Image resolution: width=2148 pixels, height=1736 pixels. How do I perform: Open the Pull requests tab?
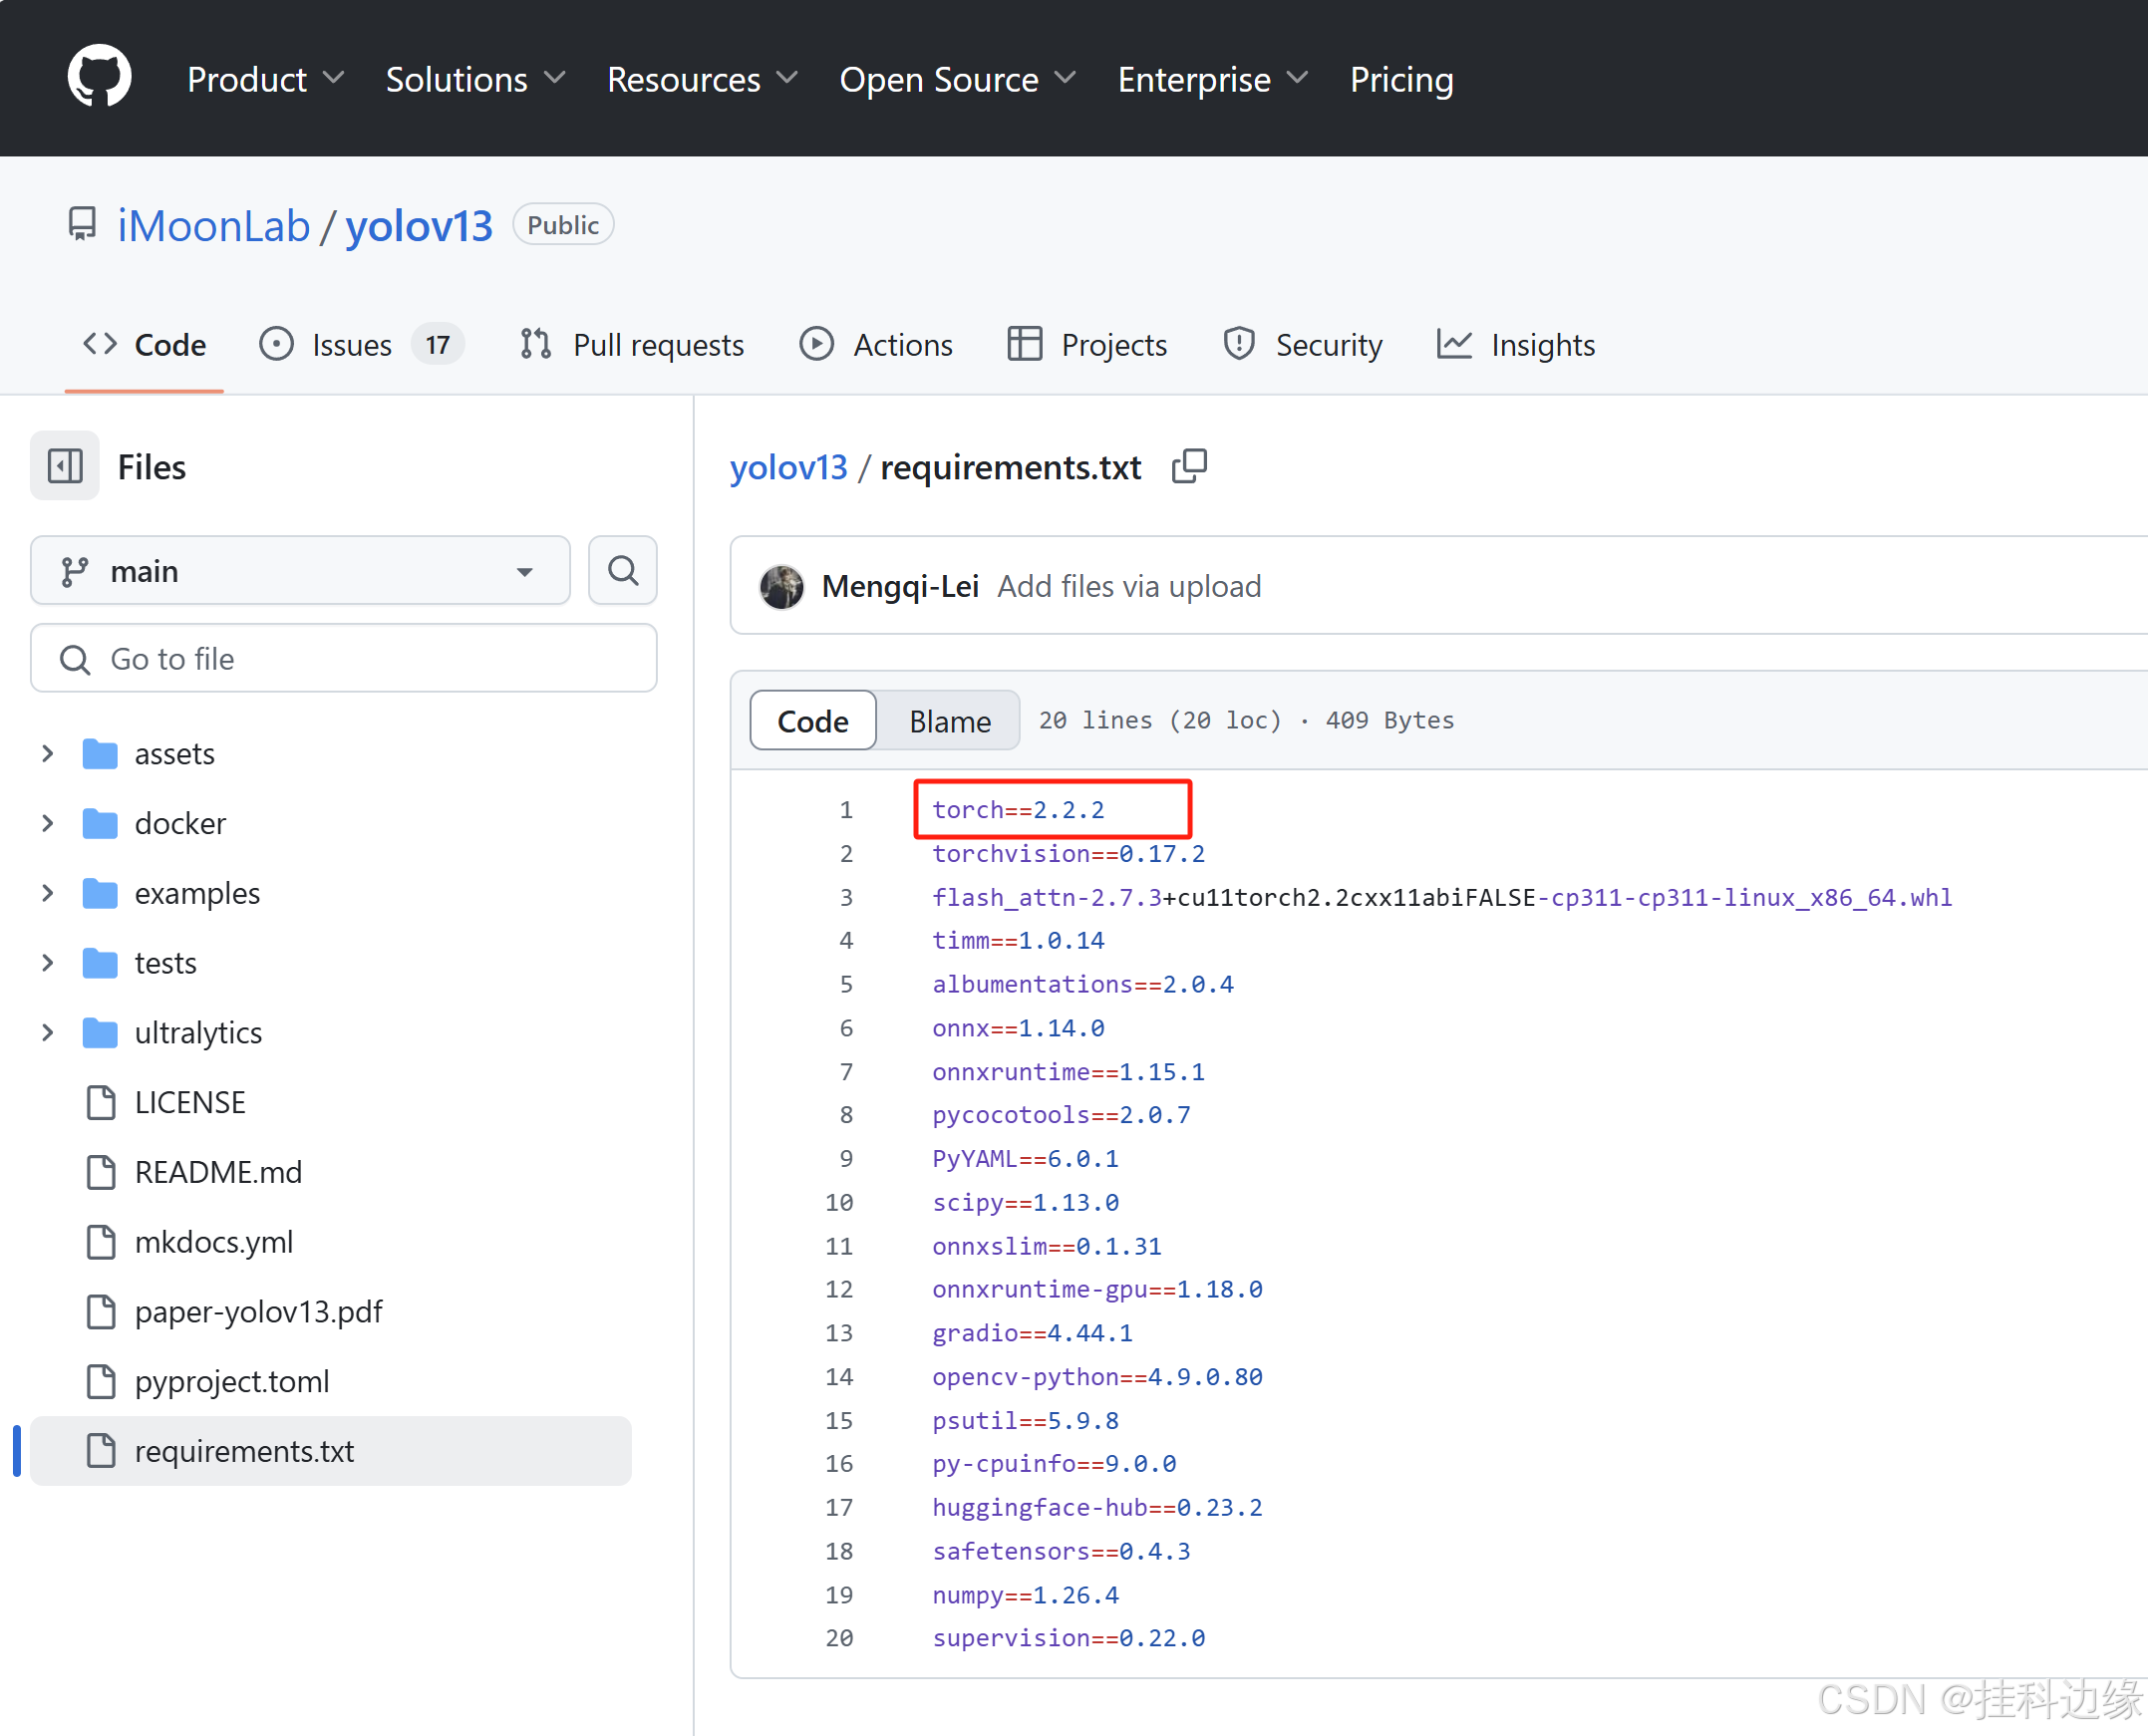pyautogui.click(x=632, y=345)
